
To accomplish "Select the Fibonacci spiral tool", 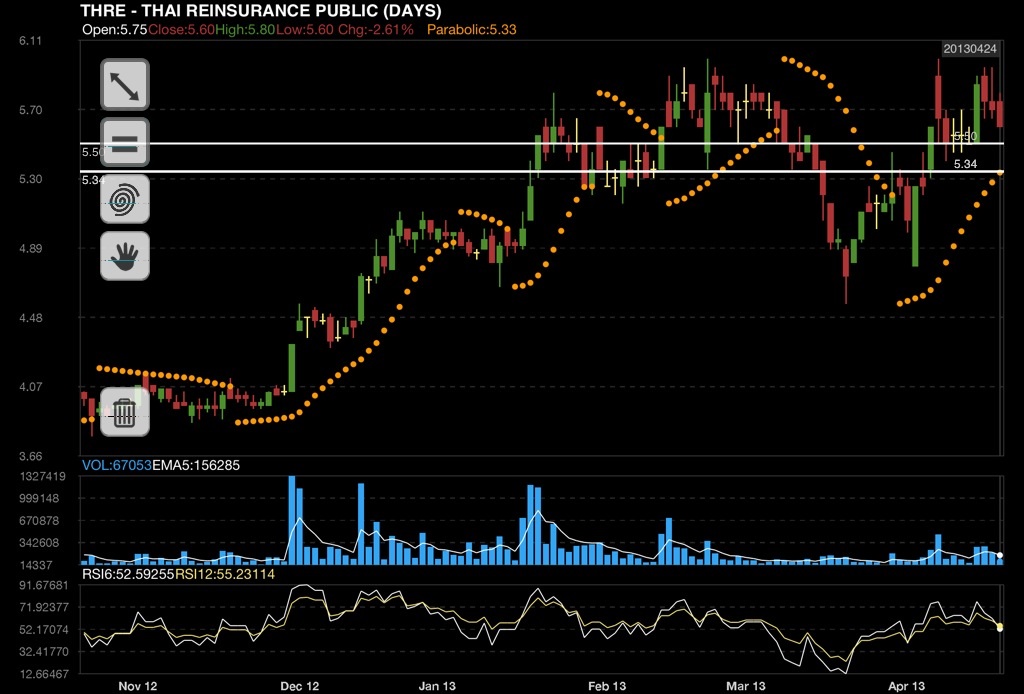I will pos(125,199).
